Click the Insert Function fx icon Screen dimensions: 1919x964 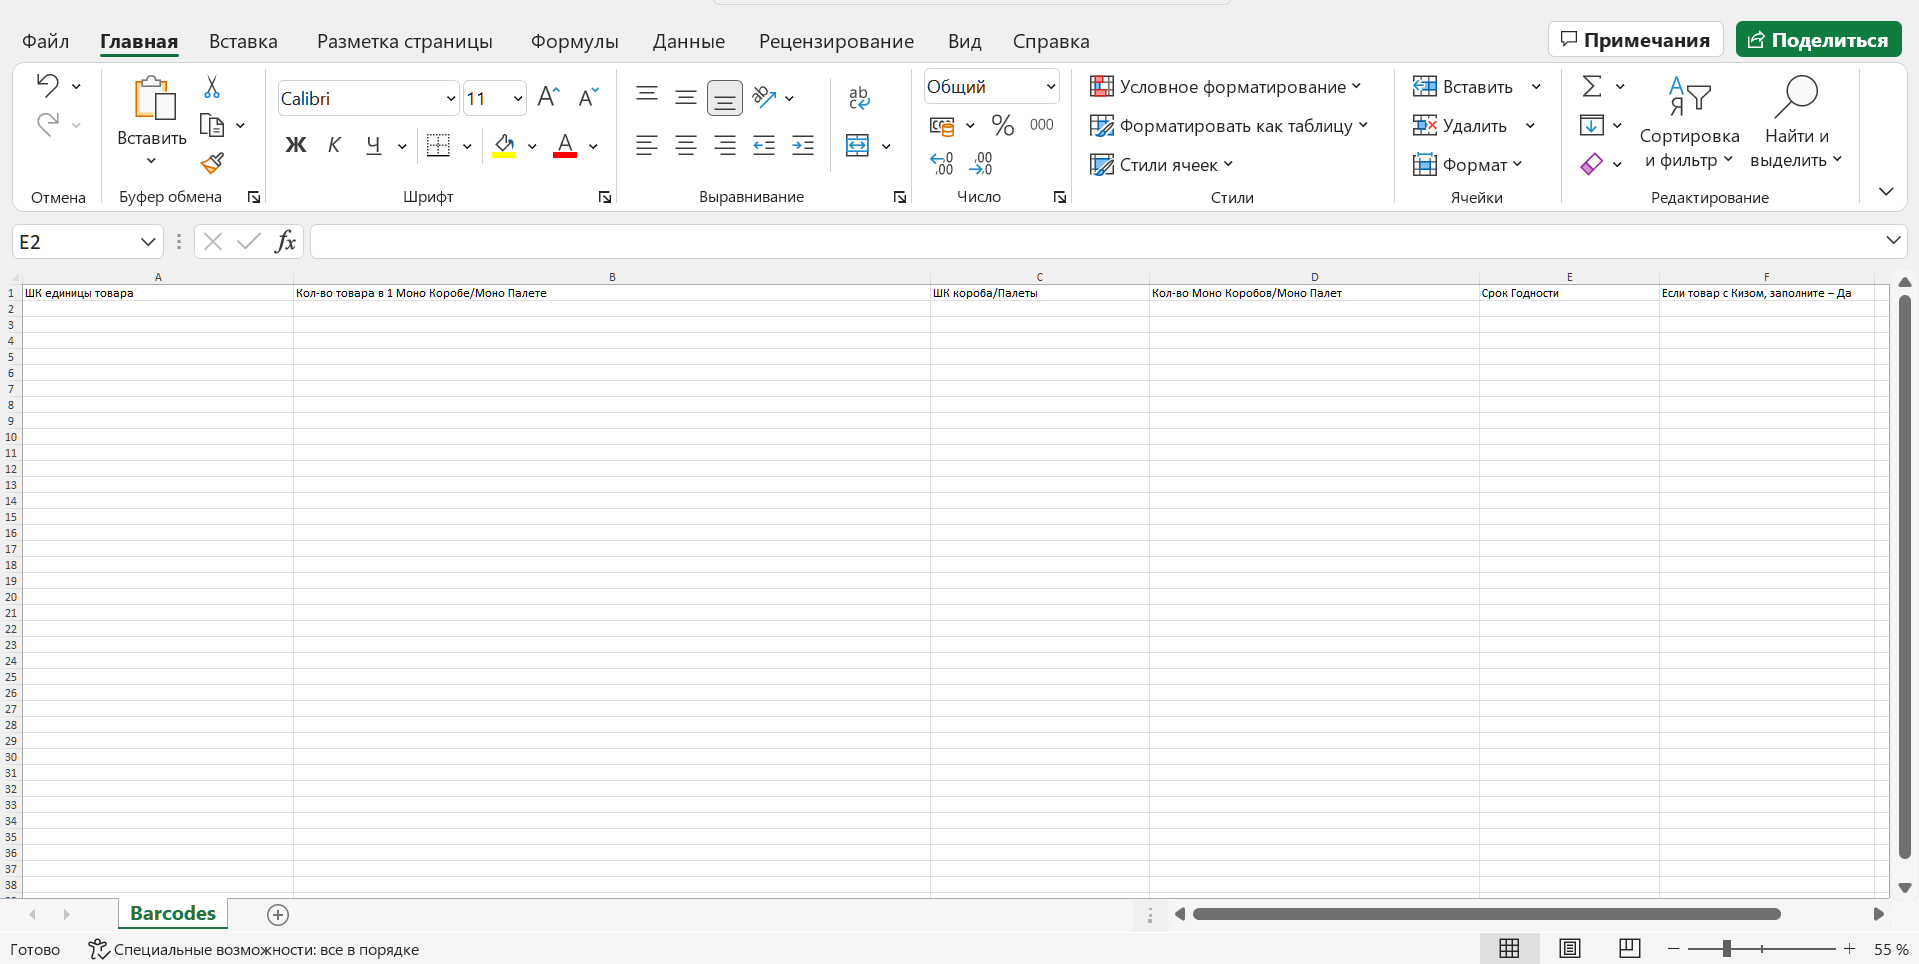[285, 241]
